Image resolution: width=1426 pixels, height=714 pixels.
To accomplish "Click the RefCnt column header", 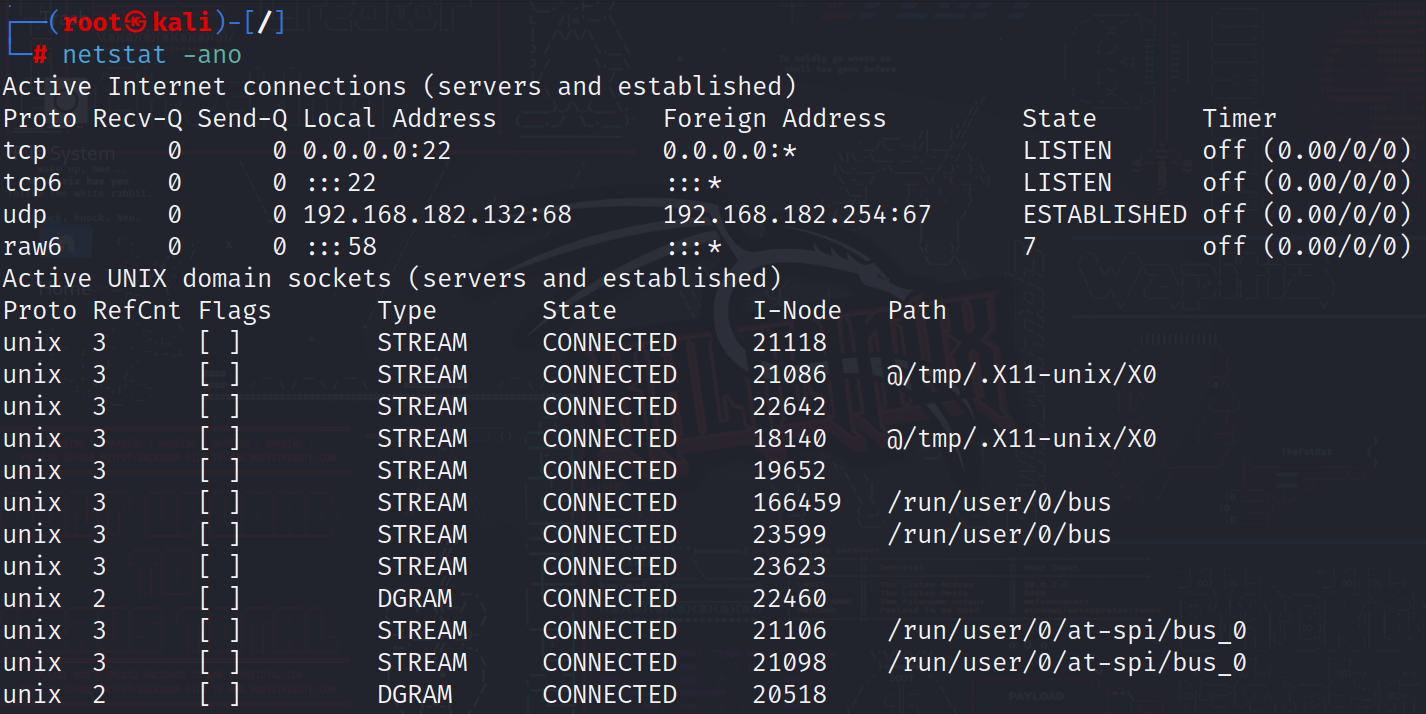I will pyautogui.click(x=137, y=311).
